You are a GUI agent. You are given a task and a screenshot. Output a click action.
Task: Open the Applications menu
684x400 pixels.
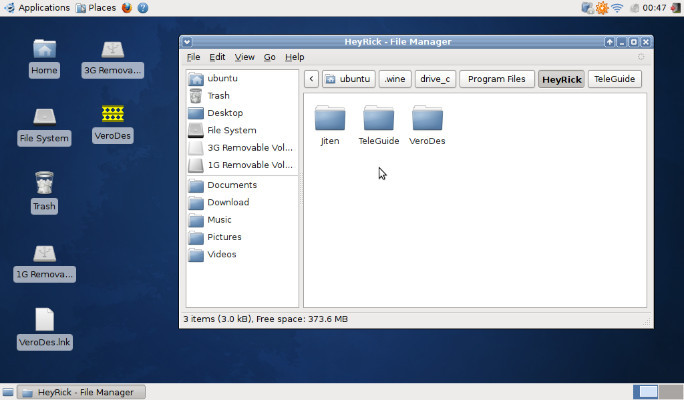coord(38,8)
